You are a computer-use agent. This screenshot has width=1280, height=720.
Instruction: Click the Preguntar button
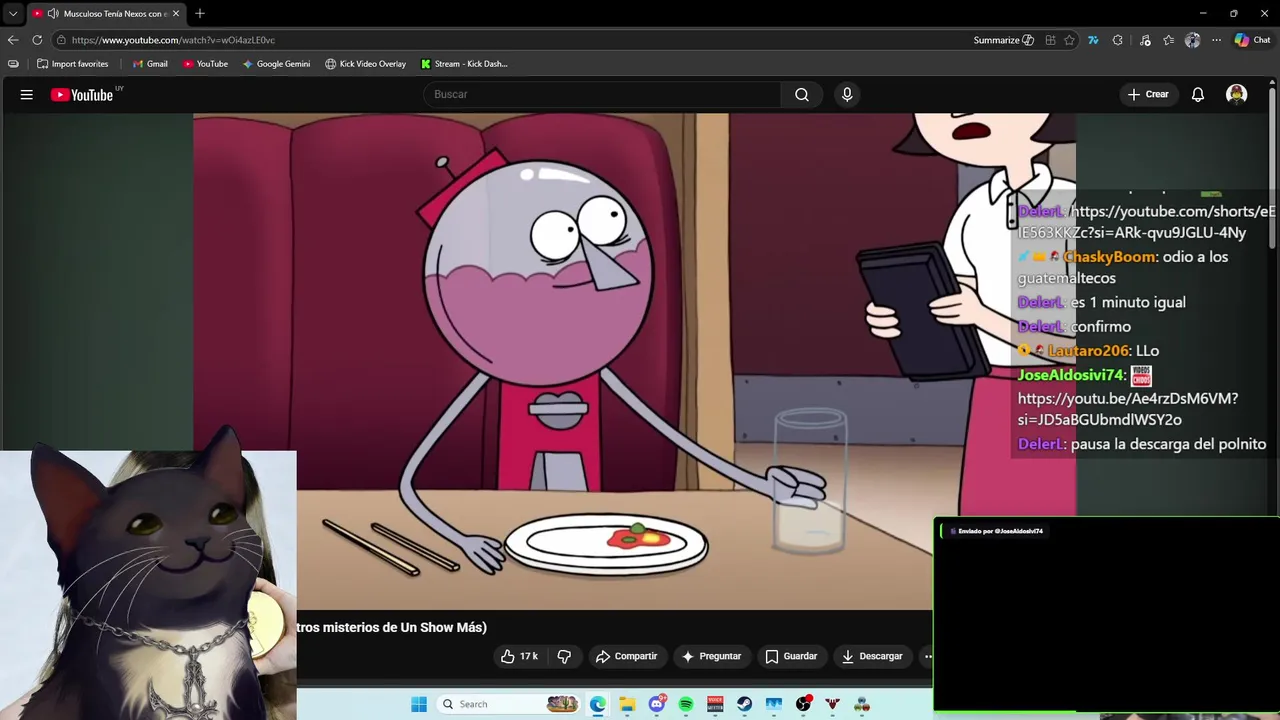point(711,656)
